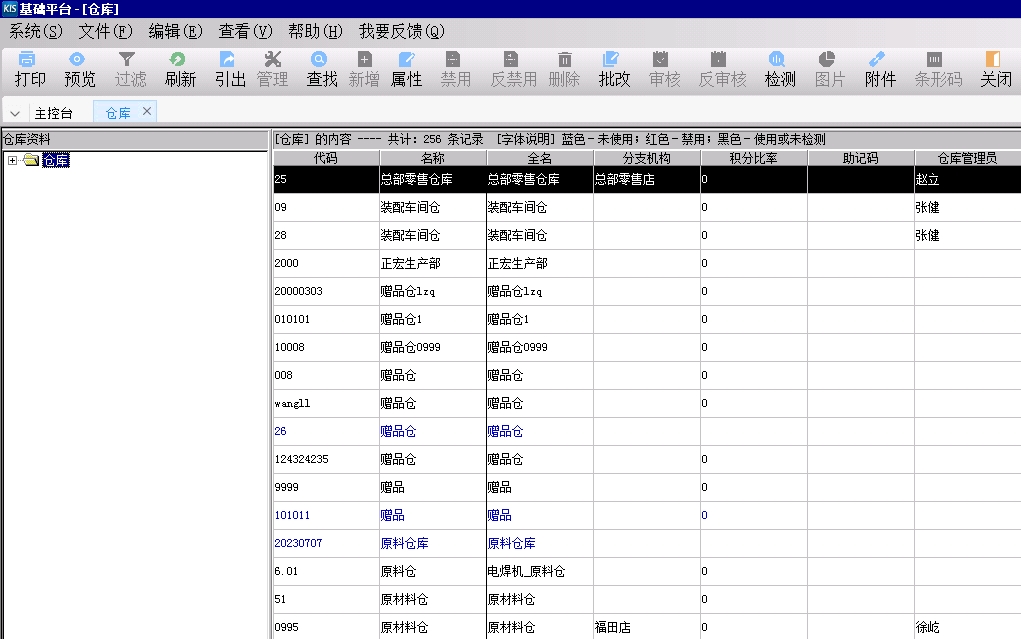Click code cell 20000303

pos(326,291)
